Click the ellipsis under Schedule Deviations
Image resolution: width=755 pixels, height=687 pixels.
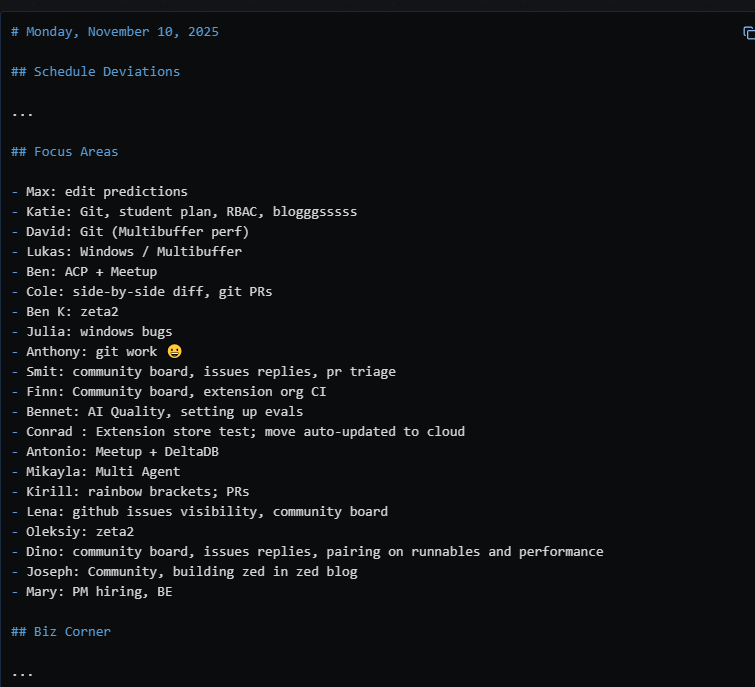22,112
